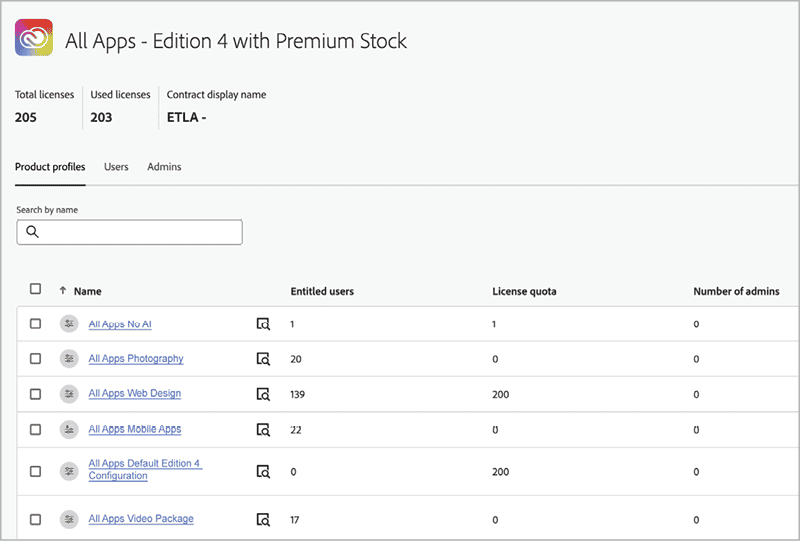Viewport: 800px width, 541px height.
Task: Sort by the Name column header
Action: click(88, 291)
